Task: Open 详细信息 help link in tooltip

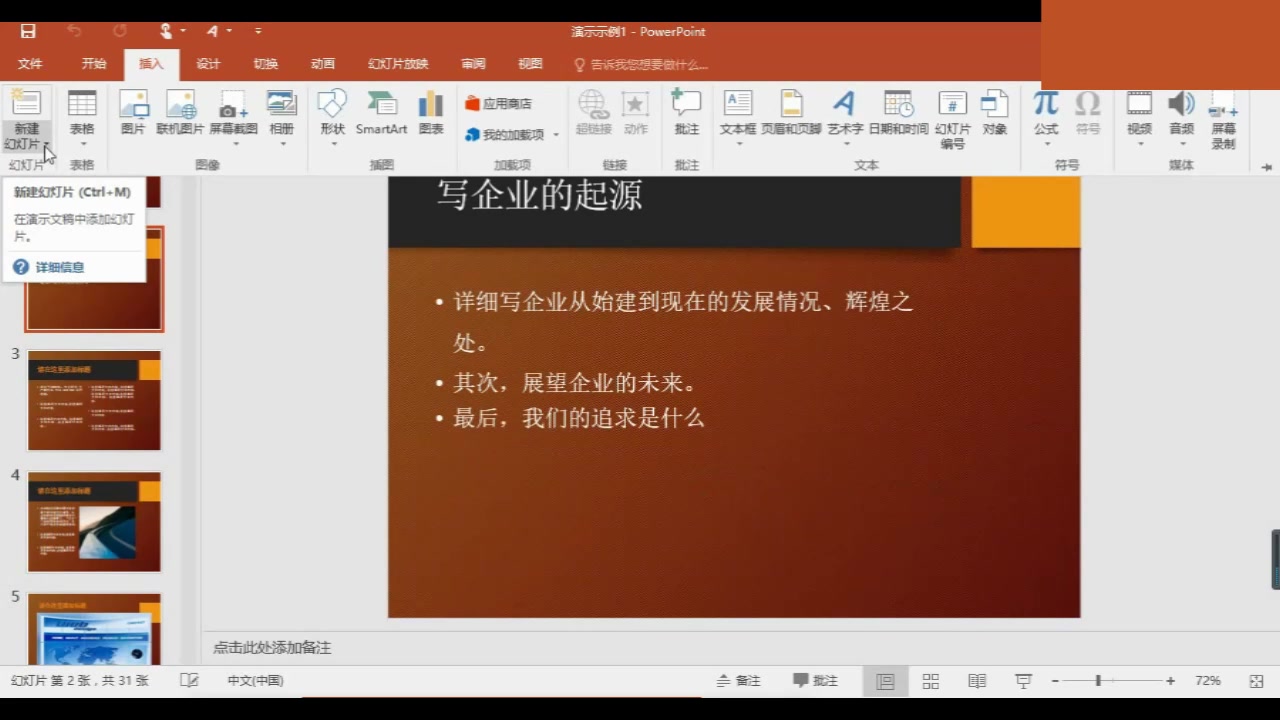Action: pyautogui.click(x=59, y=267)
